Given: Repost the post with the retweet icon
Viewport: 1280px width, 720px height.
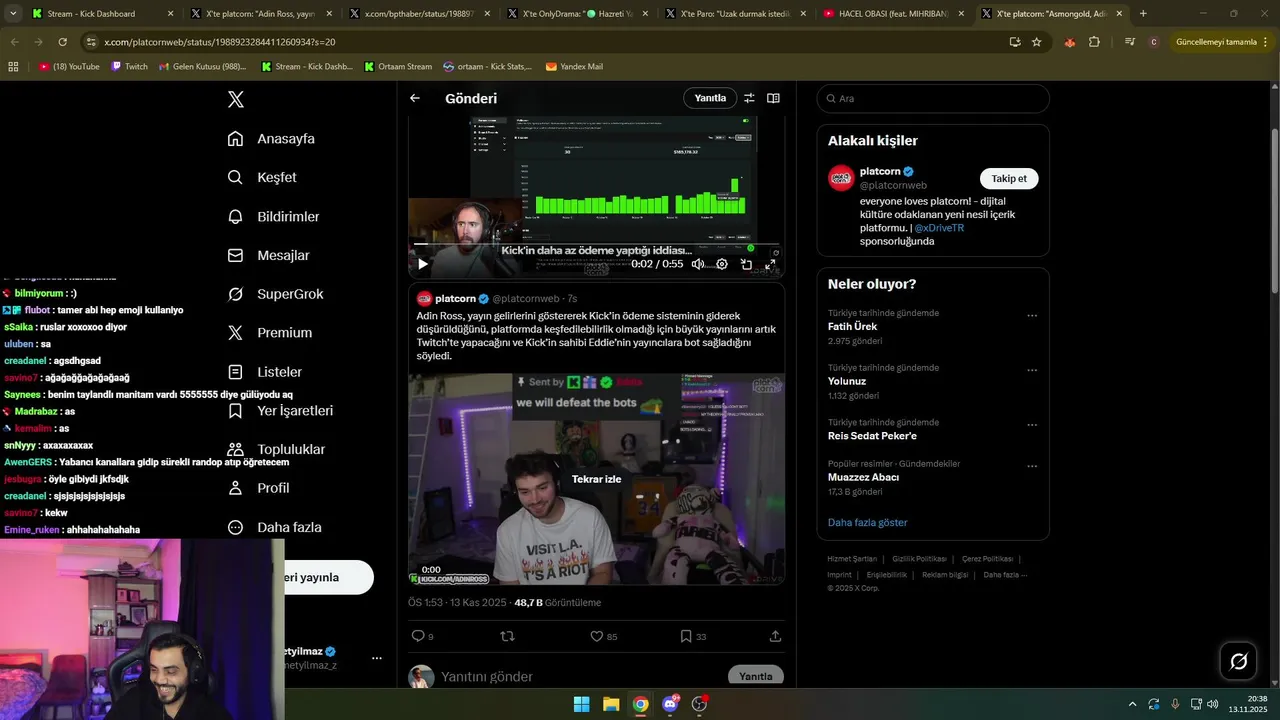Looking at the screenshot, I should coord(507,636).
